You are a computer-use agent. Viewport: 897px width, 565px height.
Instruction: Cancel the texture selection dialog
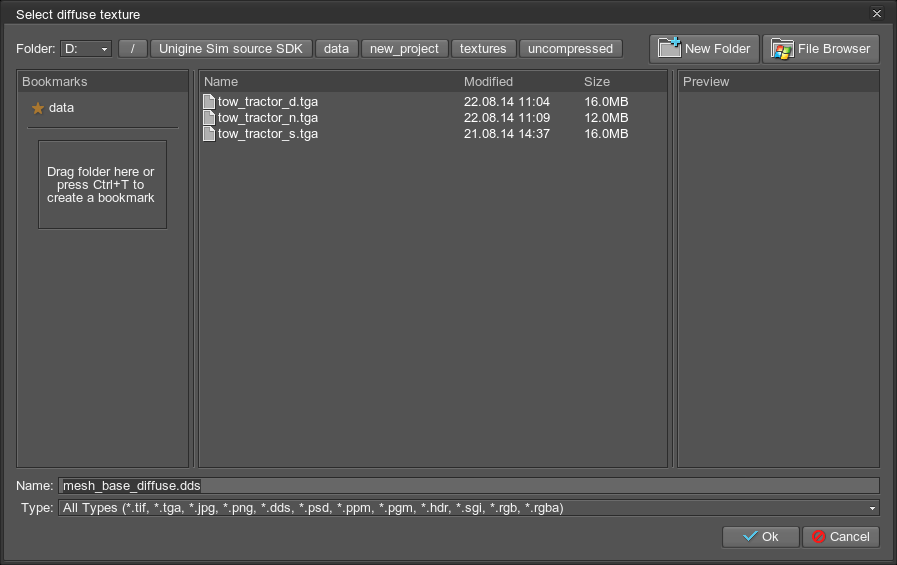coord(841,537)
